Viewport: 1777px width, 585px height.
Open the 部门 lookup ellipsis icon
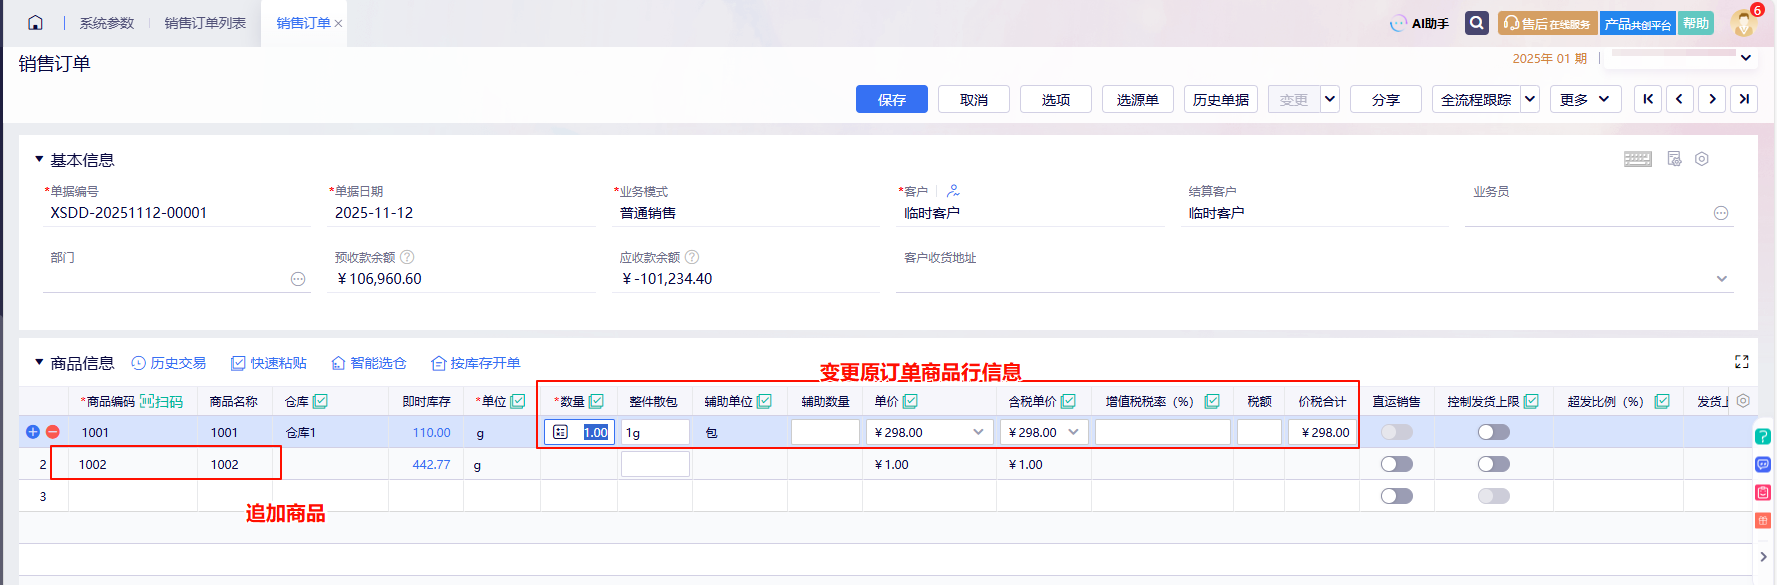click(x=298, y=279)
